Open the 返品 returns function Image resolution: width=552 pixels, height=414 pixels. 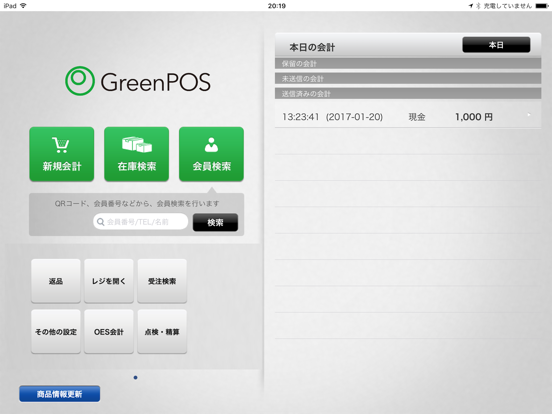pyautogui.click(x=56, y=281)
